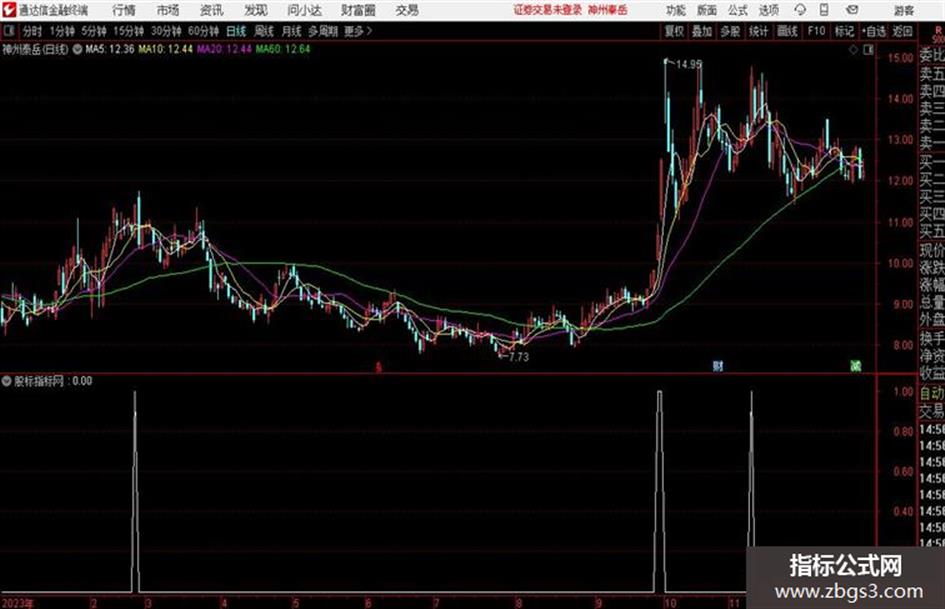Open the 公式 menu
Screen dimensions: 945x609
coord(738,10)
